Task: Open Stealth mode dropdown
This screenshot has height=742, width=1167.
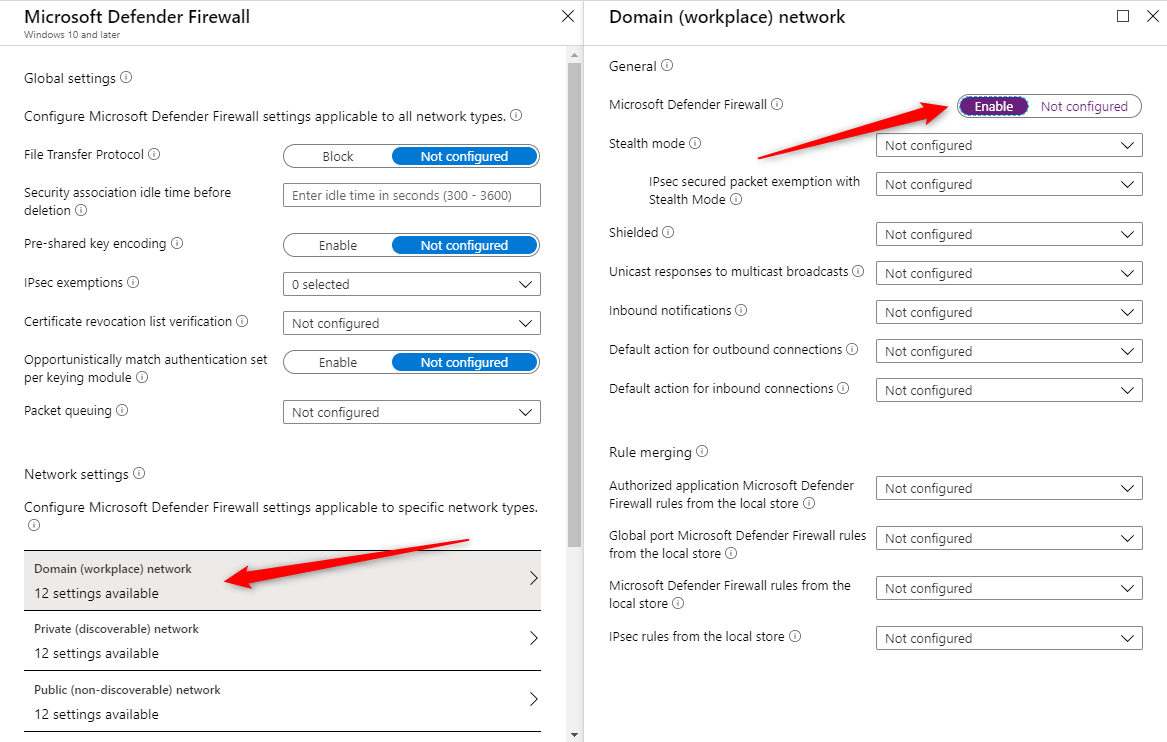Action: [1009, 145]
